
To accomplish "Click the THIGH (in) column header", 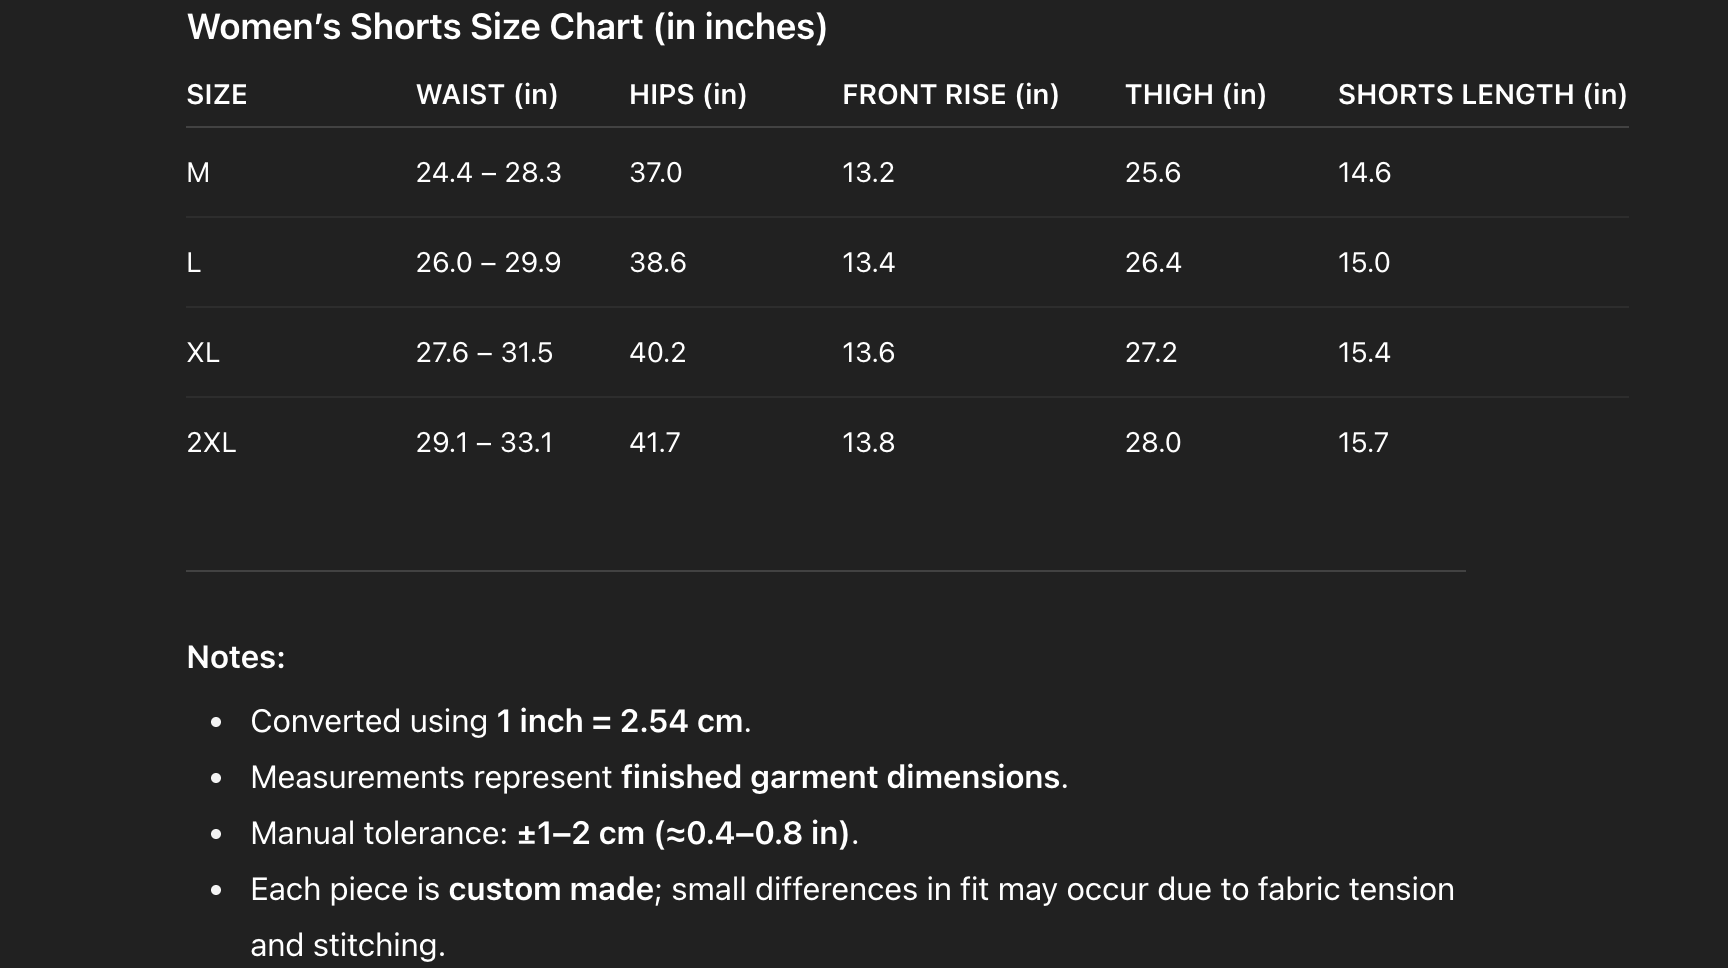I will (1195, 95).
